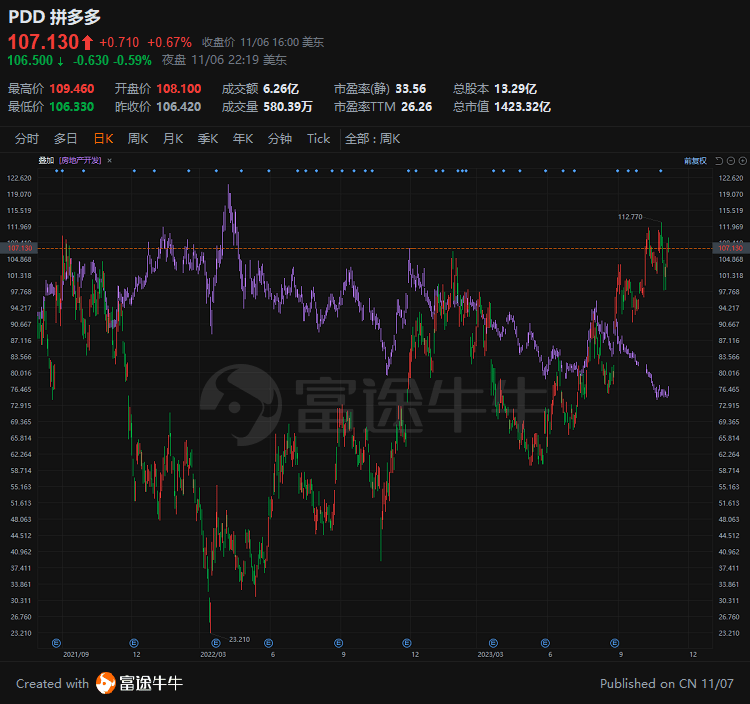
Task: Click the 收盘价 11/06 16:00 美东 timestamp
Action: click(x=263, y=43)
